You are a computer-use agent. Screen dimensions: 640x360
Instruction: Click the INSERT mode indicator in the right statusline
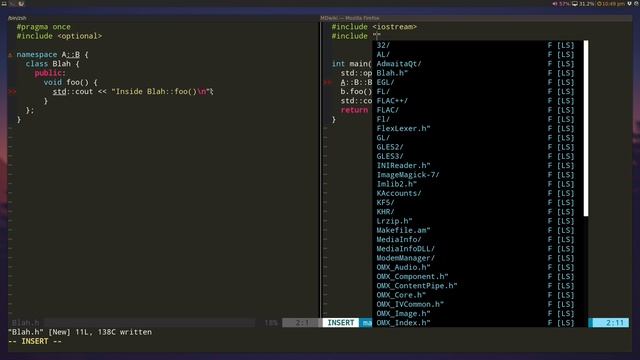(341, 323)
